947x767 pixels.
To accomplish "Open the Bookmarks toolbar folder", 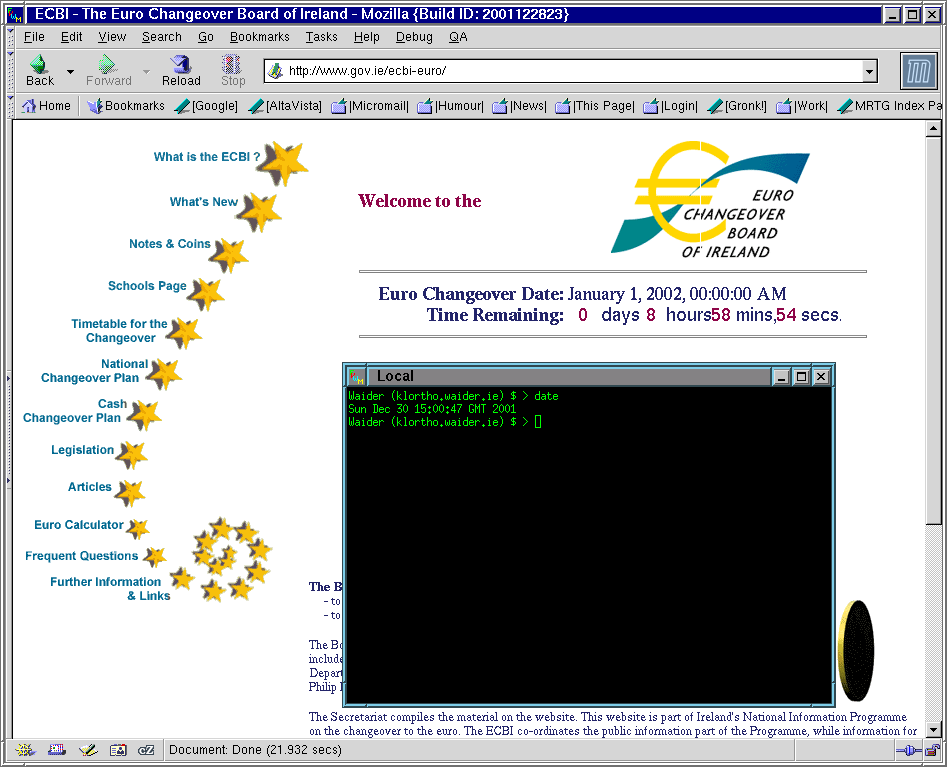I will click(126, 106).
